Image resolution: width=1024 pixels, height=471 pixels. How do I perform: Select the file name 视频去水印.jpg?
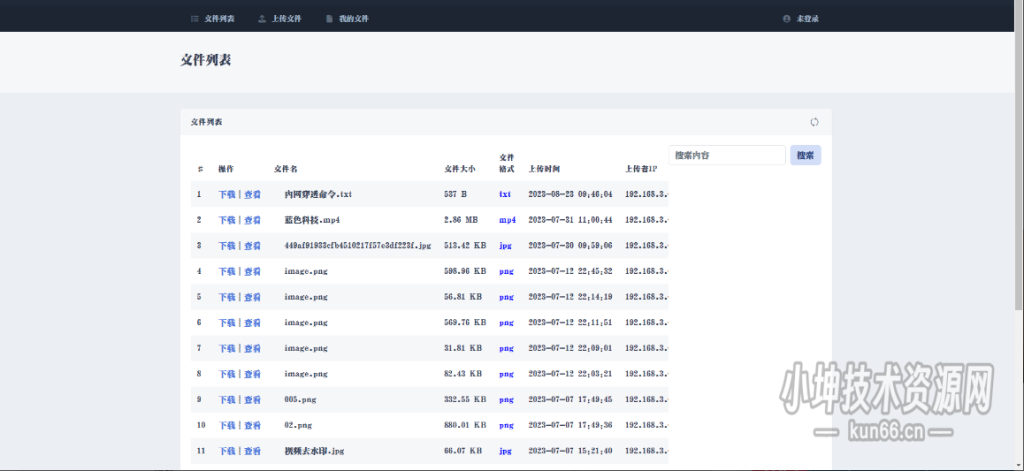[314, 451]
